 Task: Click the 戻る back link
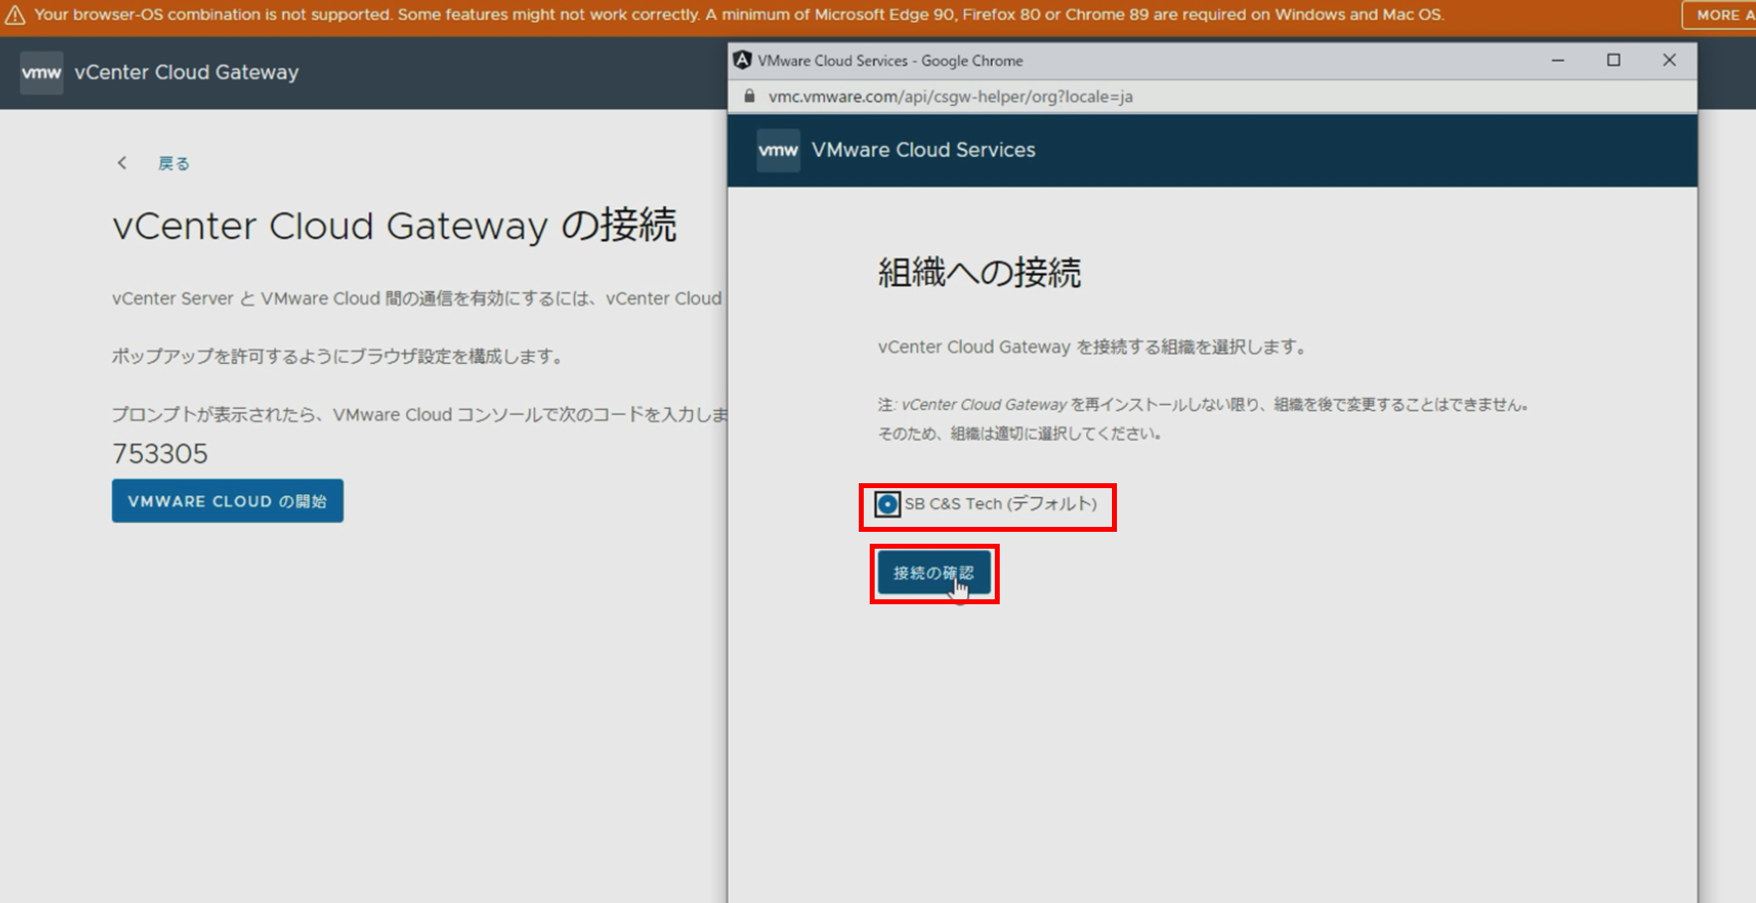[174, 163]
